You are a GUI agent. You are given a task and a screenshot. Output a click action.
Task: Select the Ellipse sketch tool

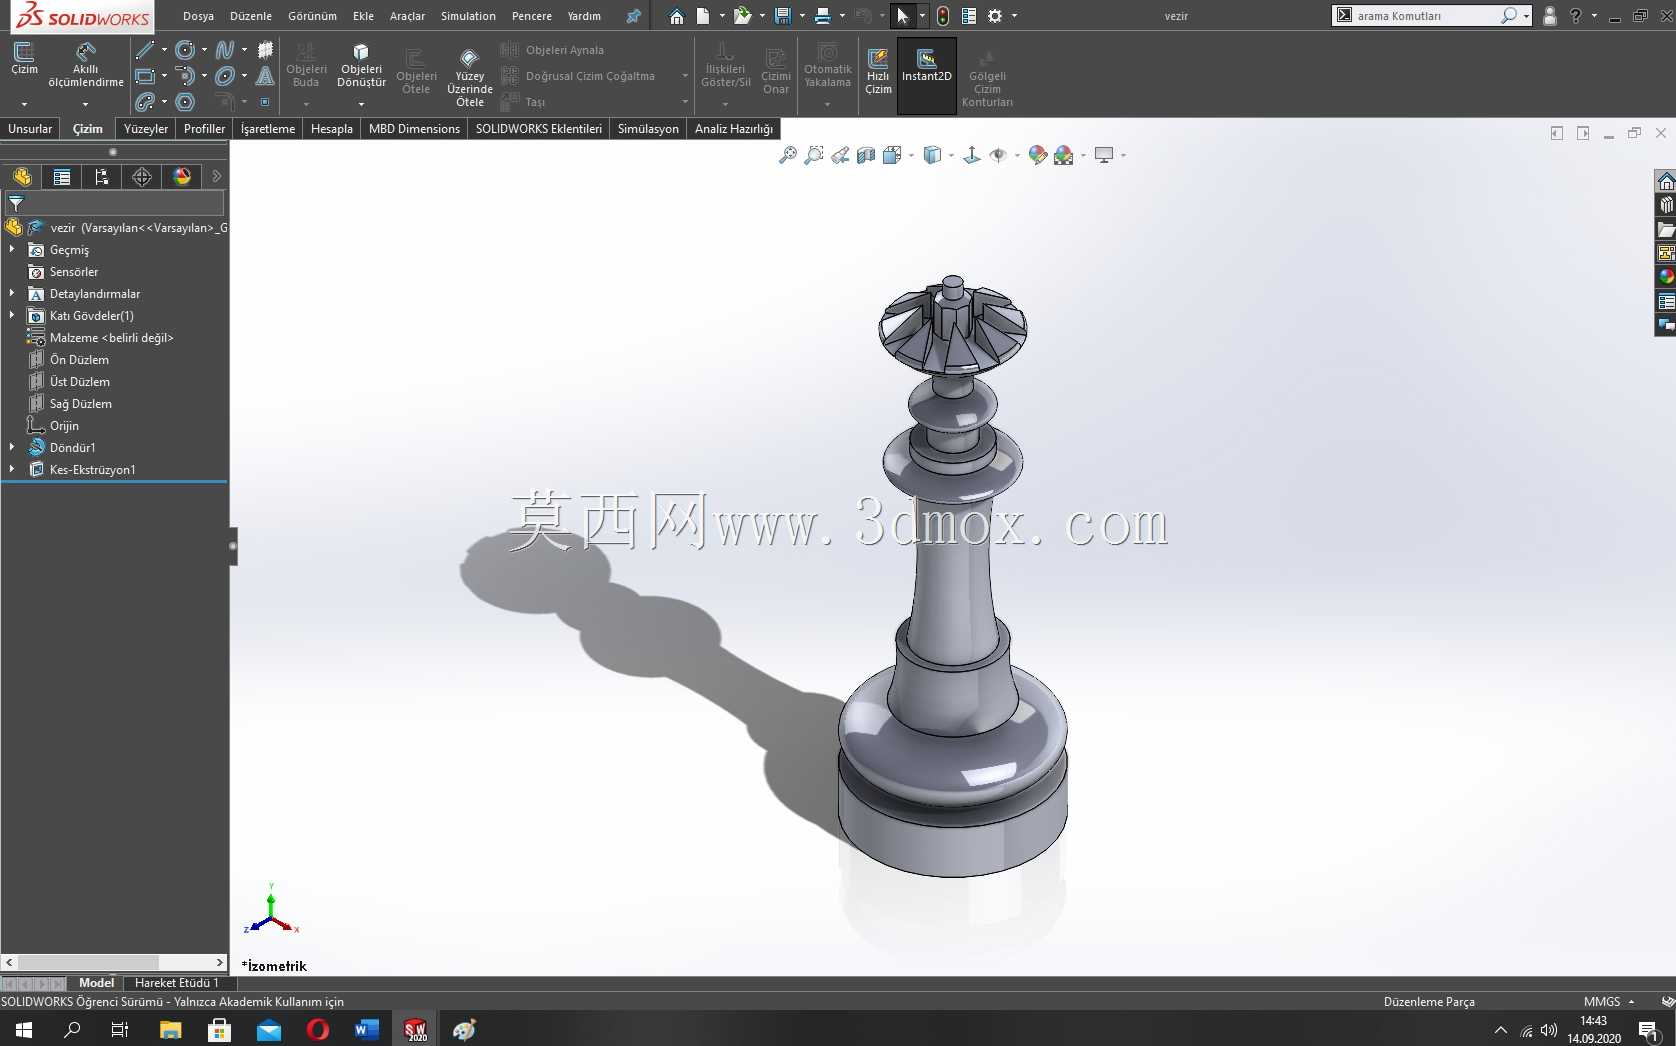225,76
